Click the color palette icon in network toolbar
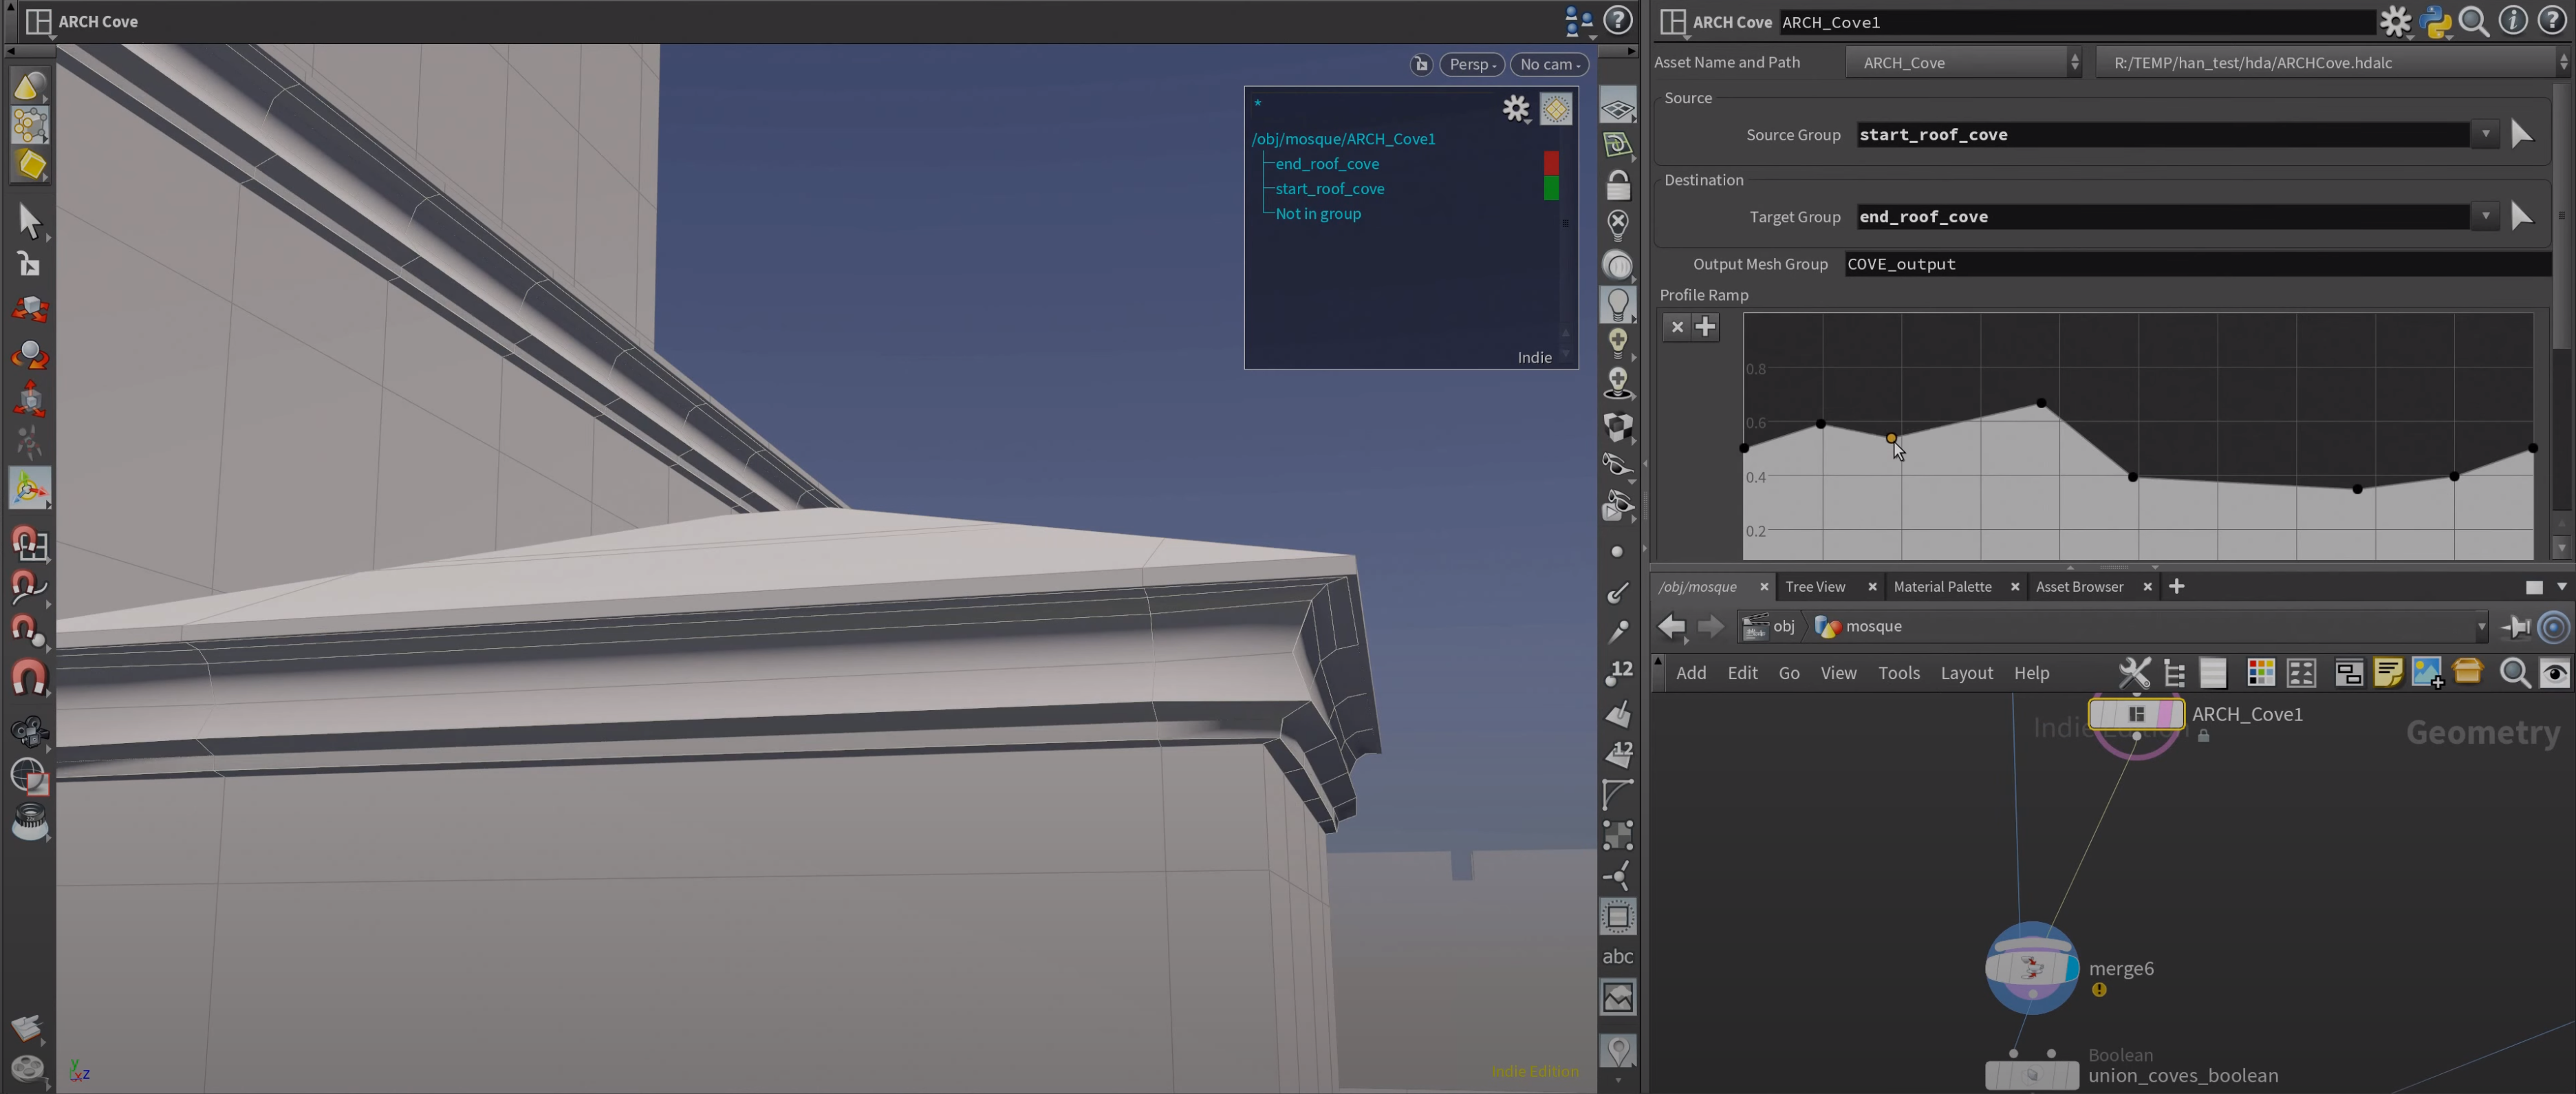Viewport: 2576px width, 1094px height. tap(2260, 673)
